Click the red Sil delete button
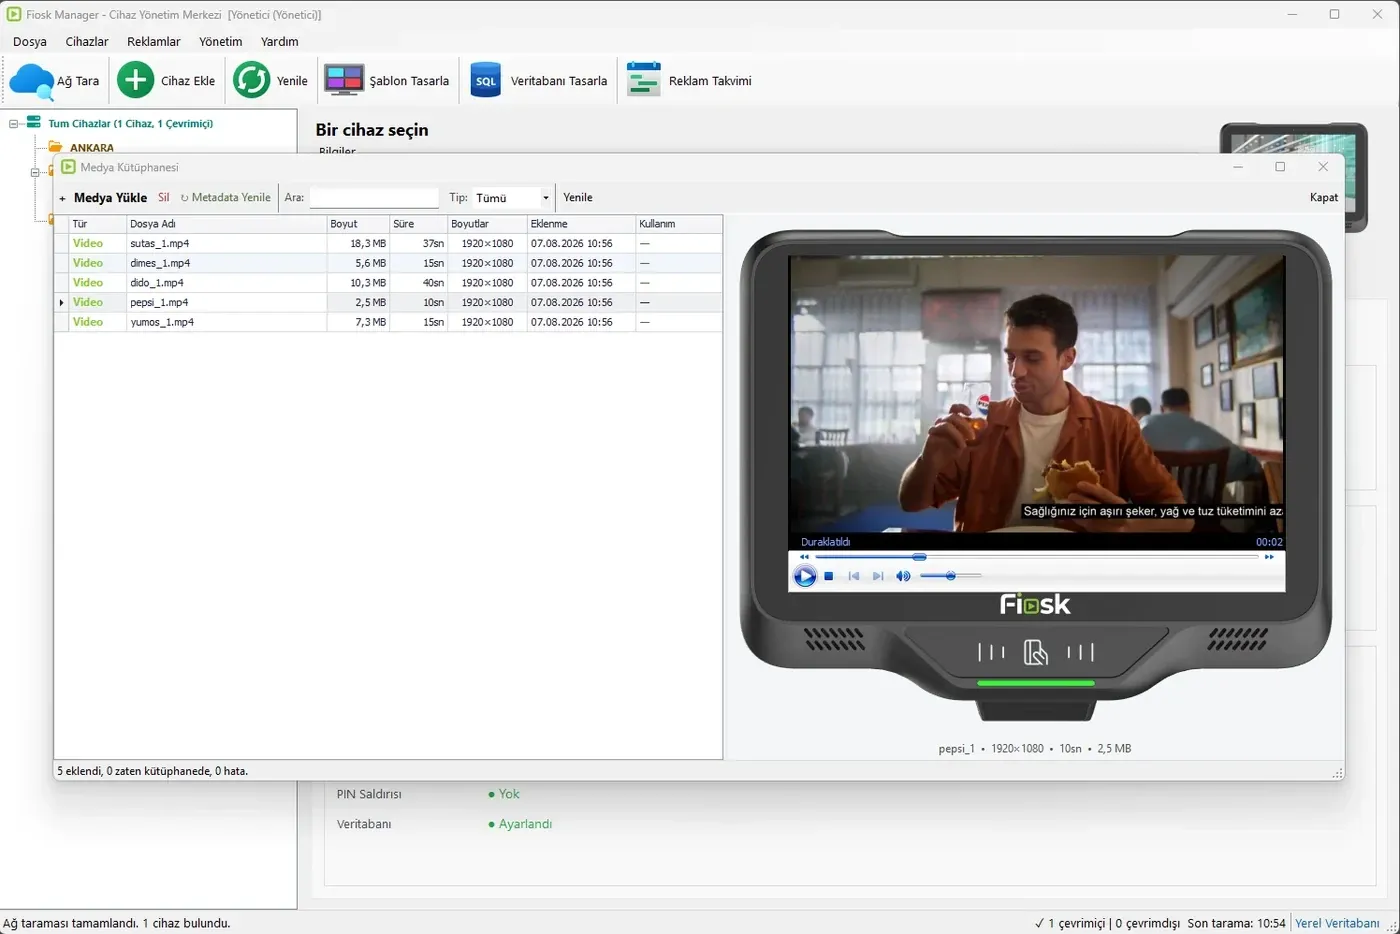 pyautogui.click(x=164, y=198)
